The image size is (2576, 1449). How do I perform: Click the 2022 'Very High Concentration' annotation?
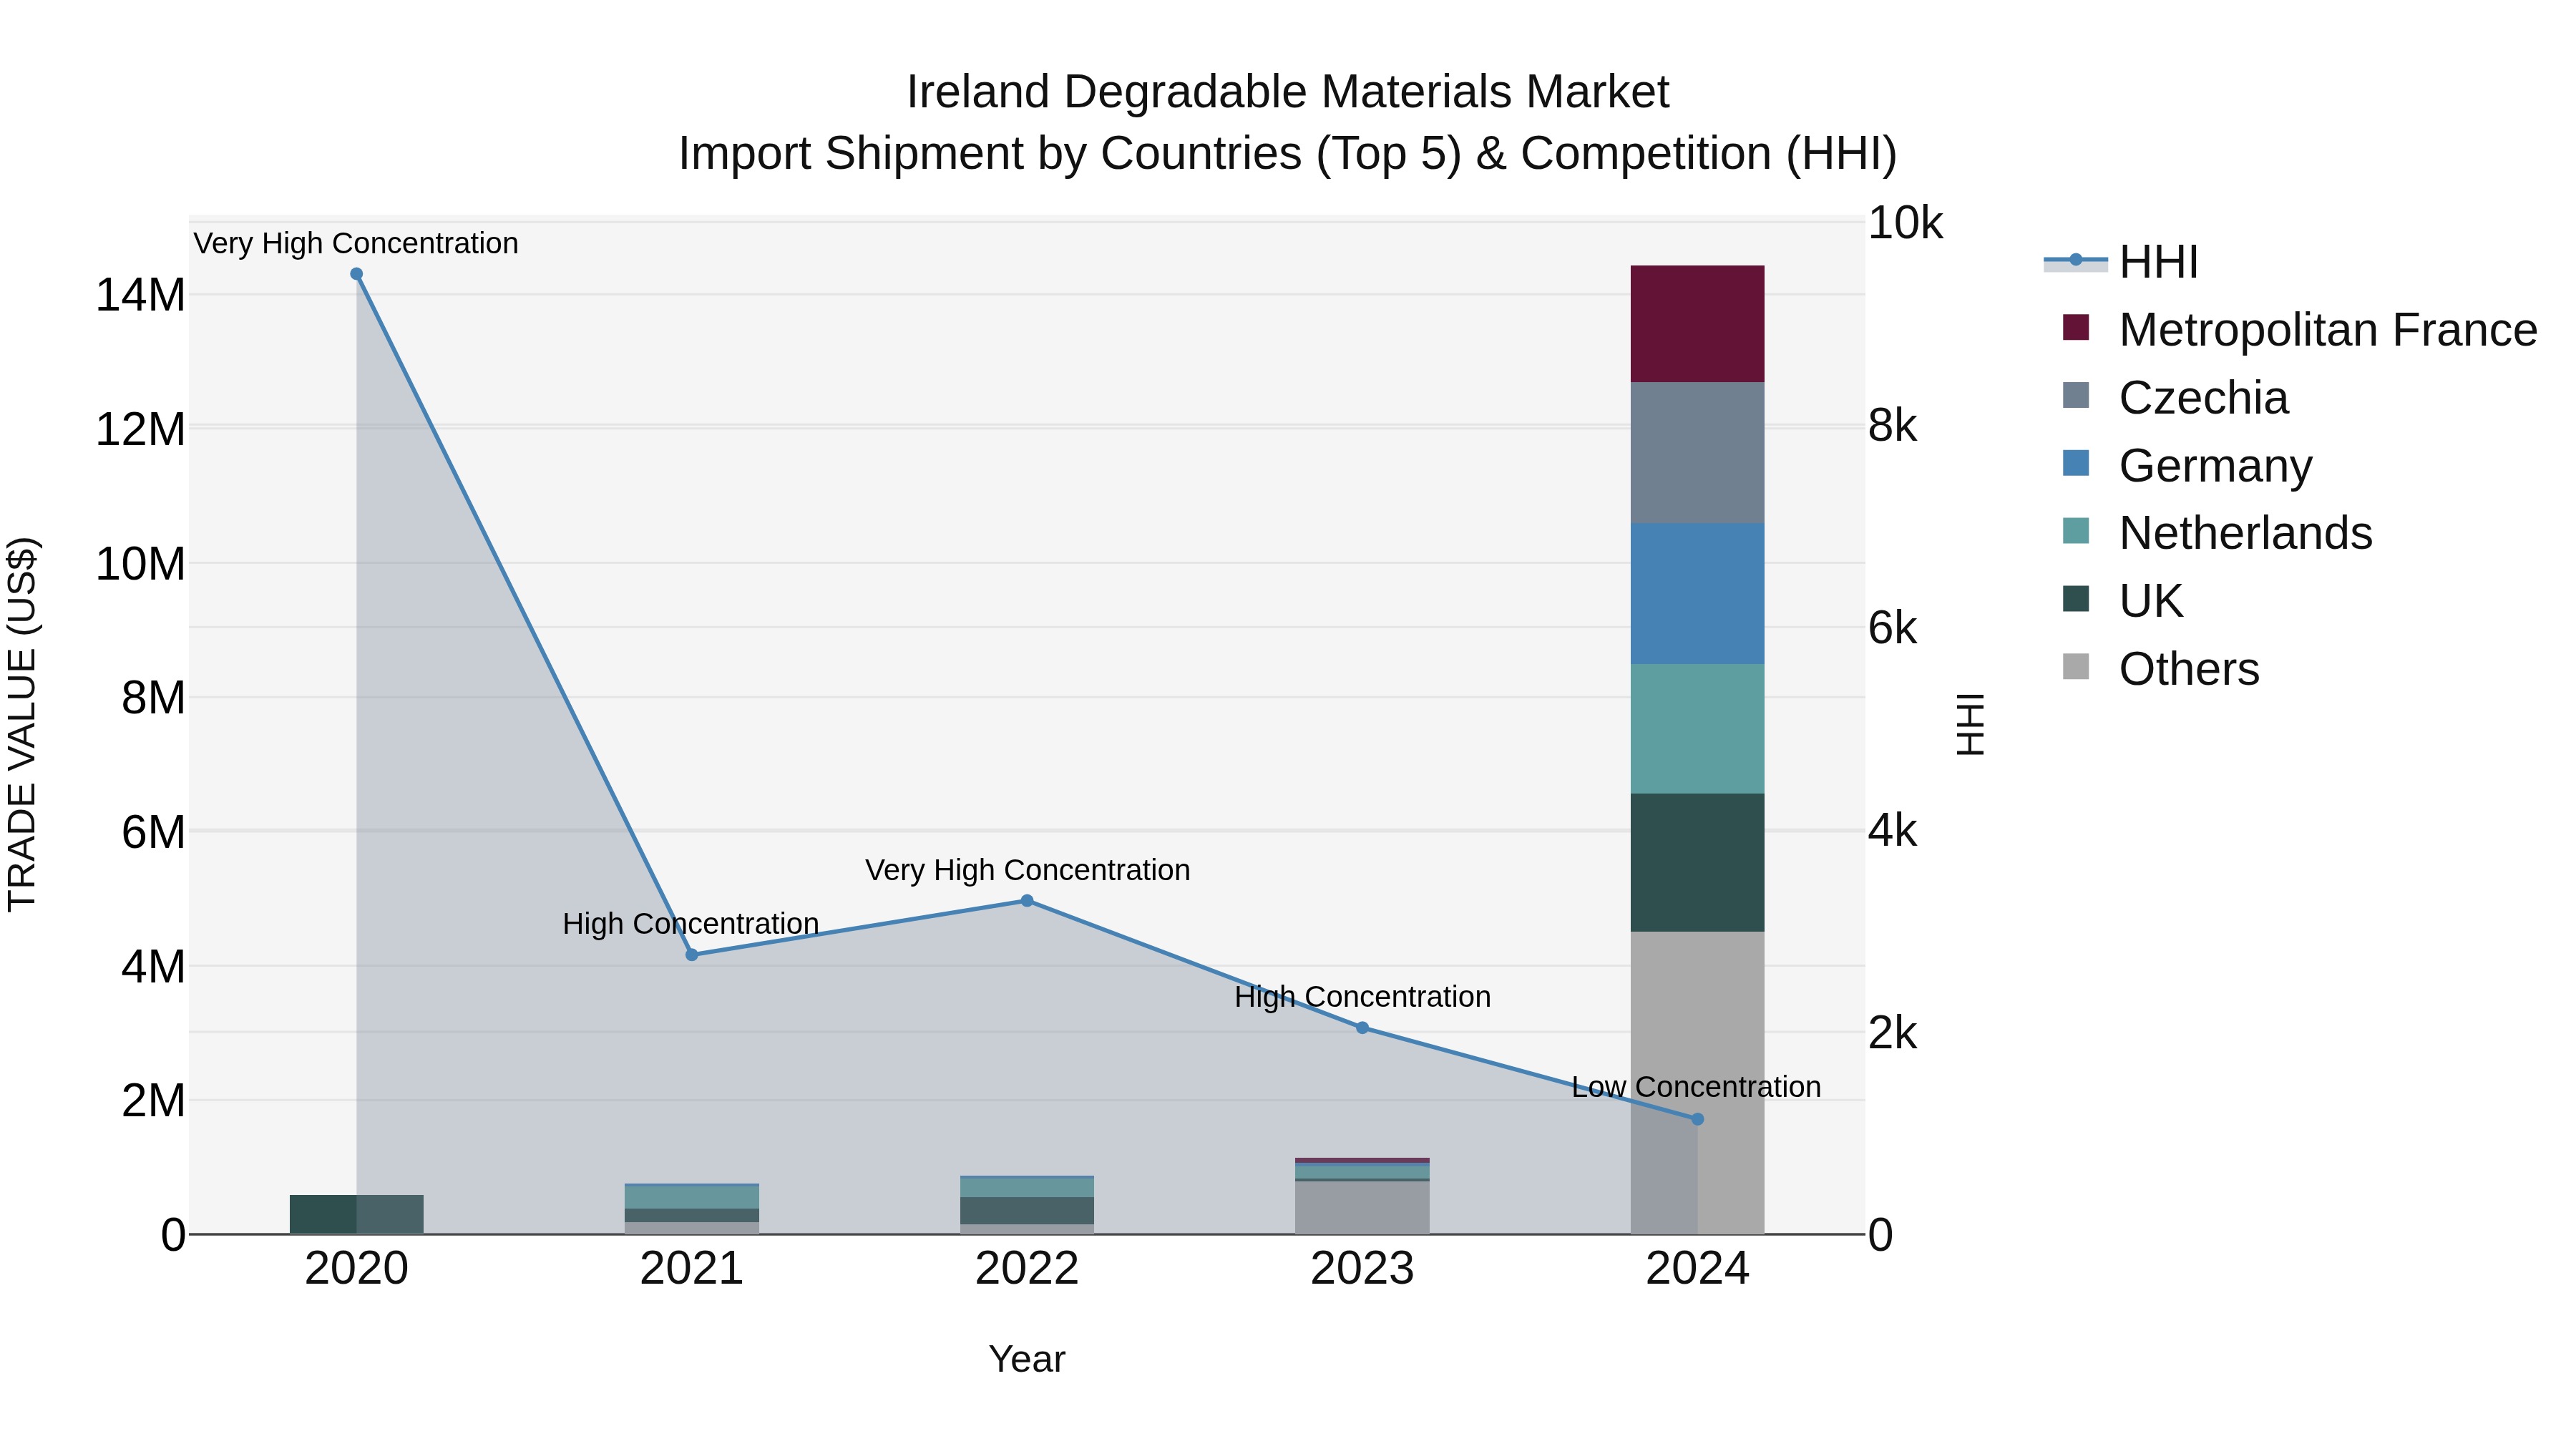(x=1027, y=870)
